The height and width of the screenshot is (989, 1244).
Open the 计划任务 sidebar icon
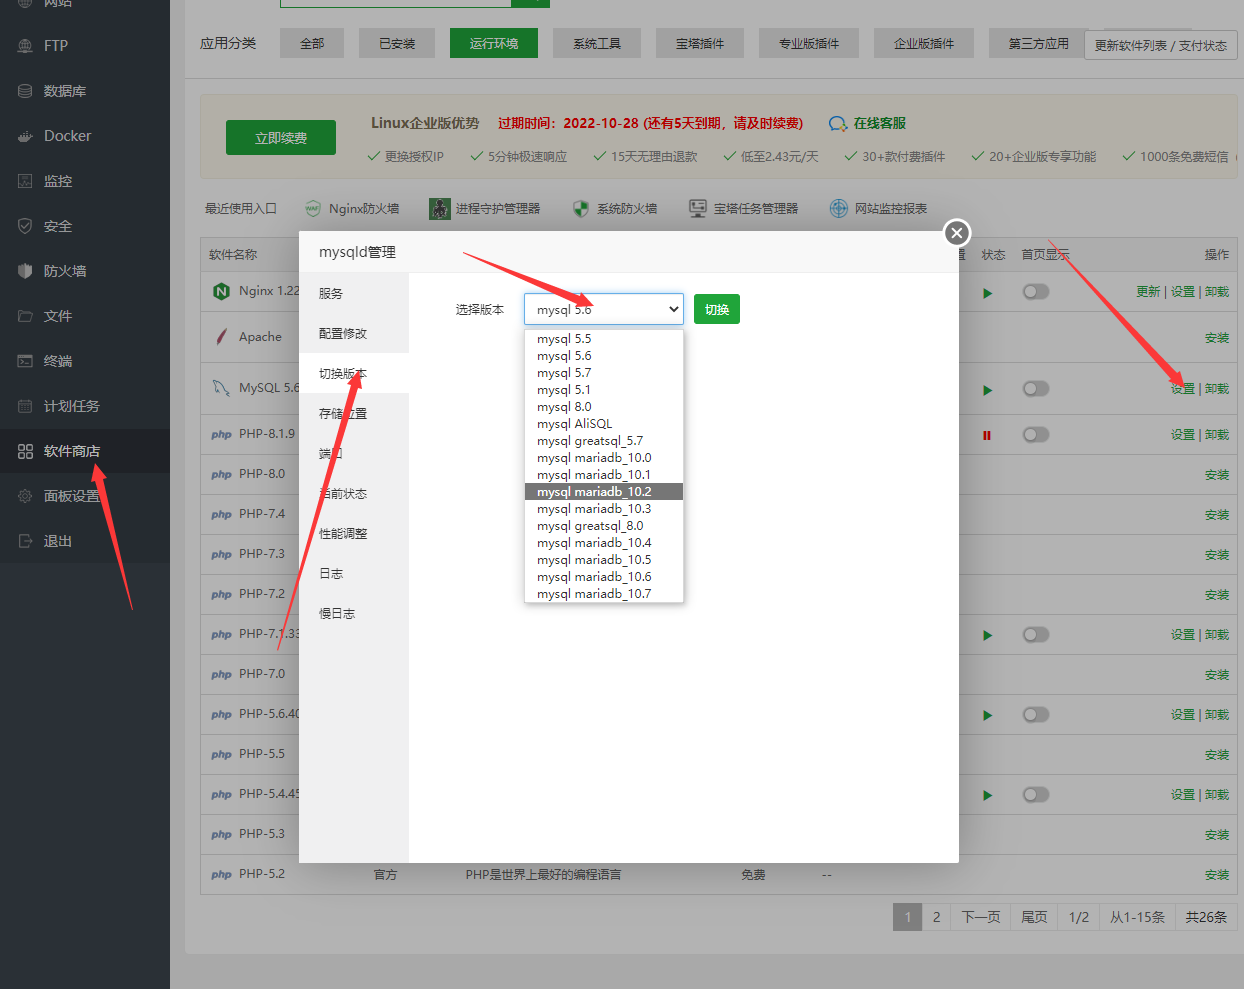tap(25, 406)
